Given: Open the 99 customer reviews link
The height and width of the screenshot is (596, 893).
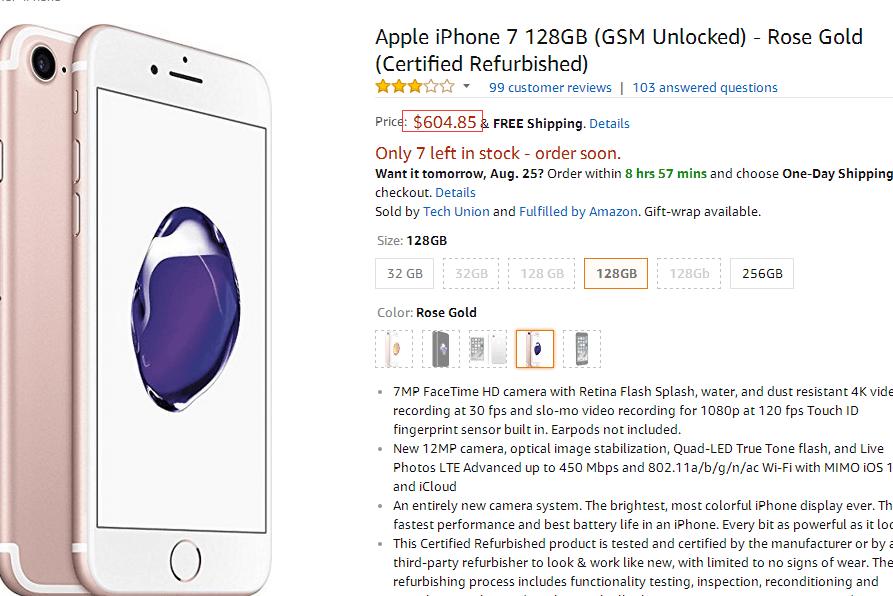Looking at the screenshot, I should (x=550, y=88).
